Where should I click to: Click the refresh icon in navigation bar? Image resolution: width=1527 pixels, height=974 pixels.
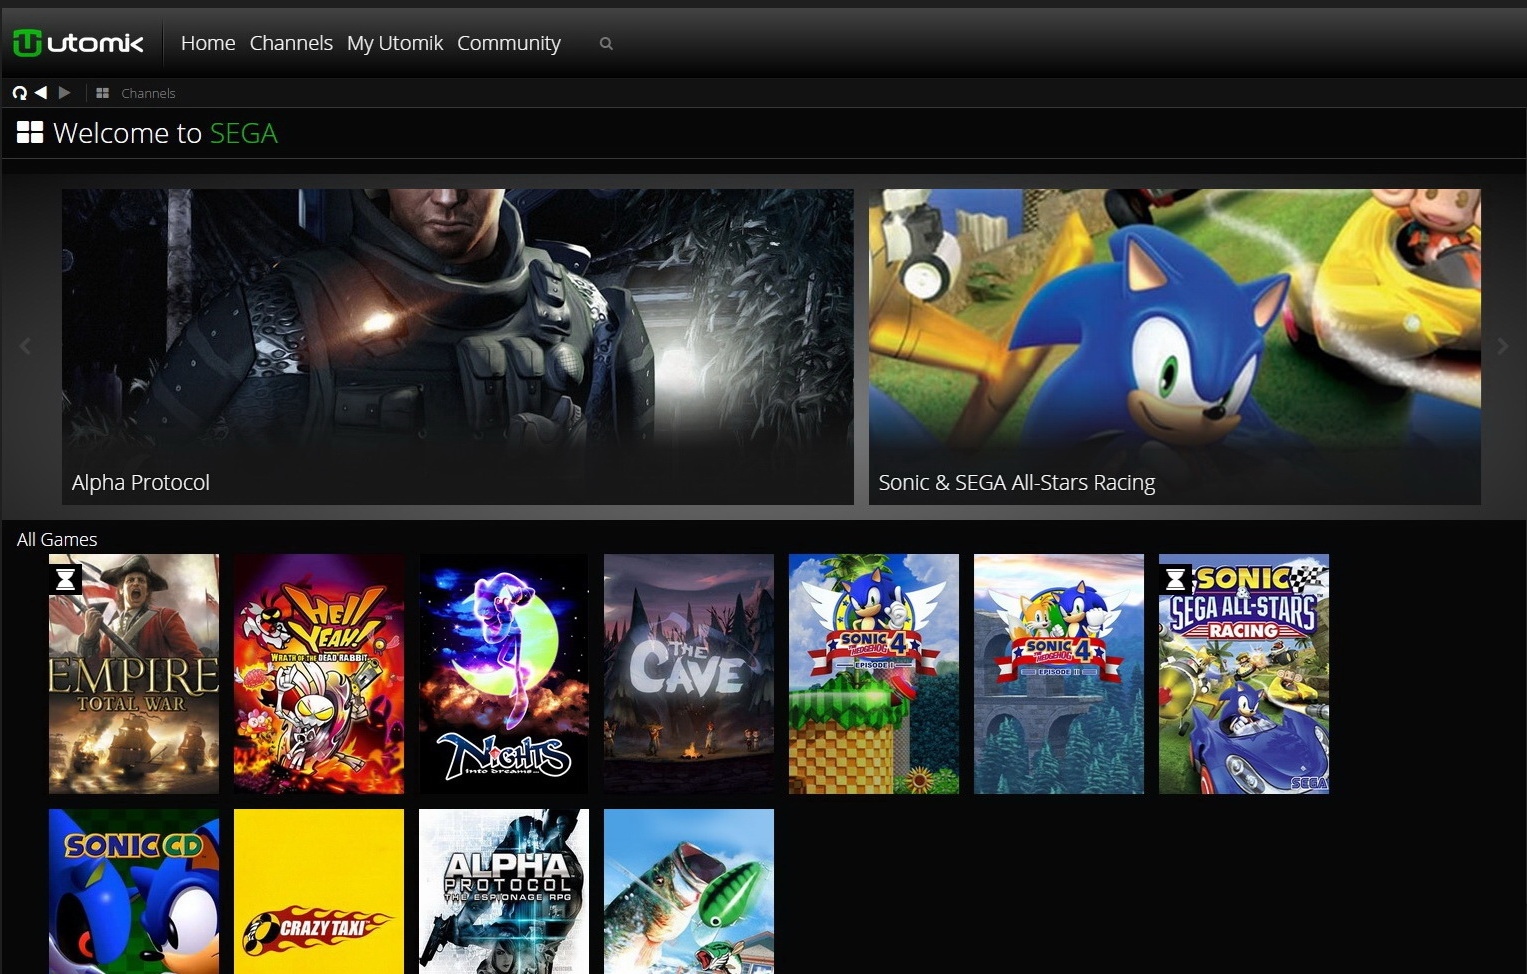pyautogui.click(x=19, y=93)
